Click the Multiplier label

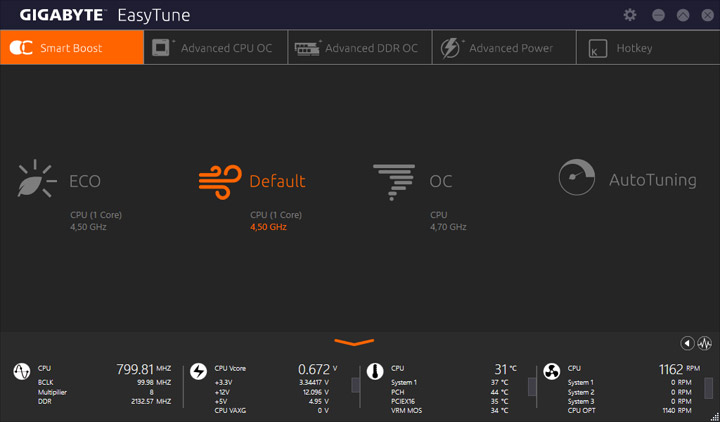point(52,392)
